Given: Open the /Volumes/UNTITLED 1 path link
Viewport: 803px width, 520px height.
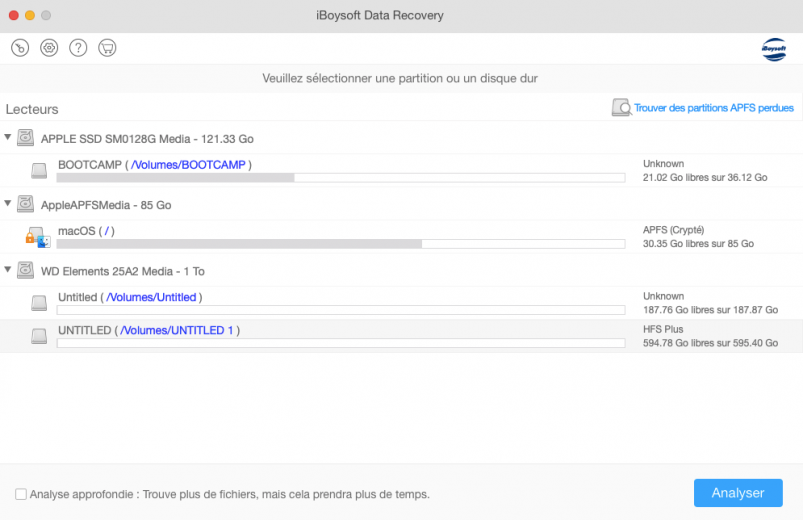Looking at the screenshot, I should [x=177, y=330].
